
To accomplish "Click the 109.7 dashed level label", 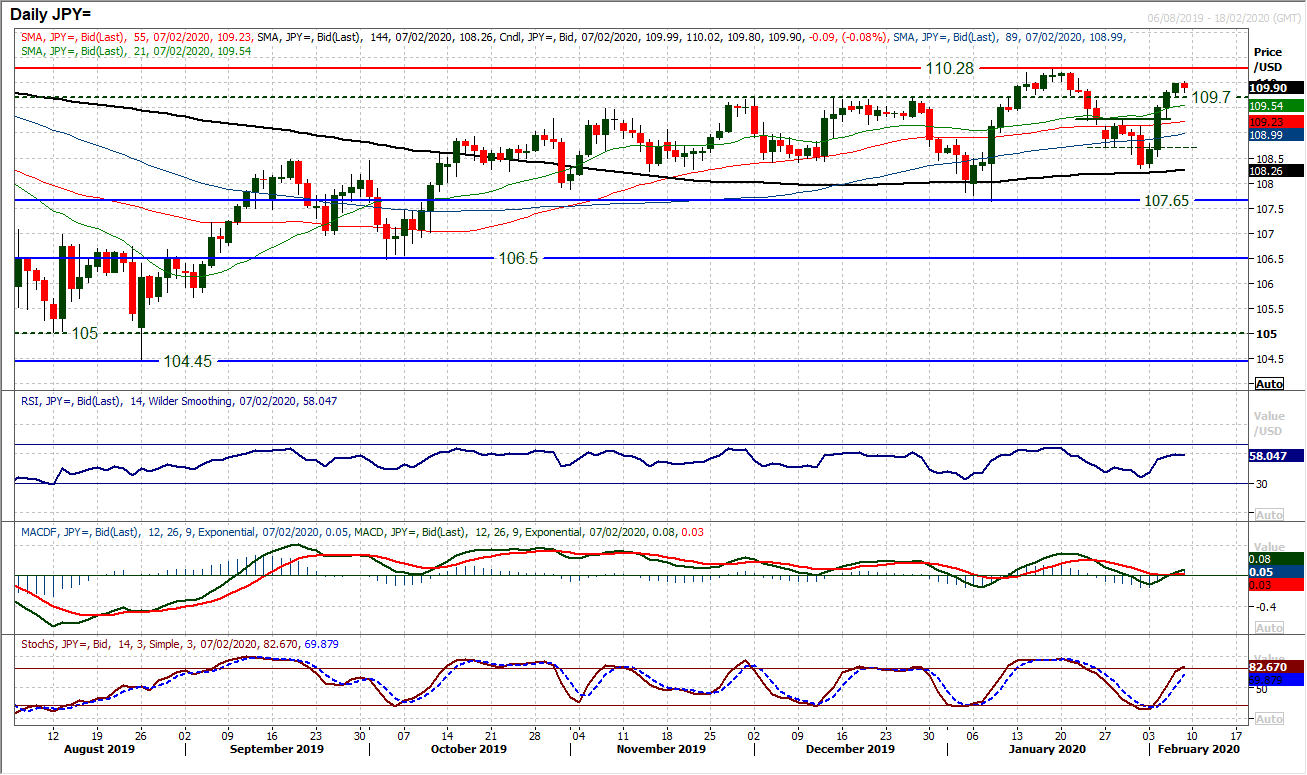I will tap(1212, 97).
